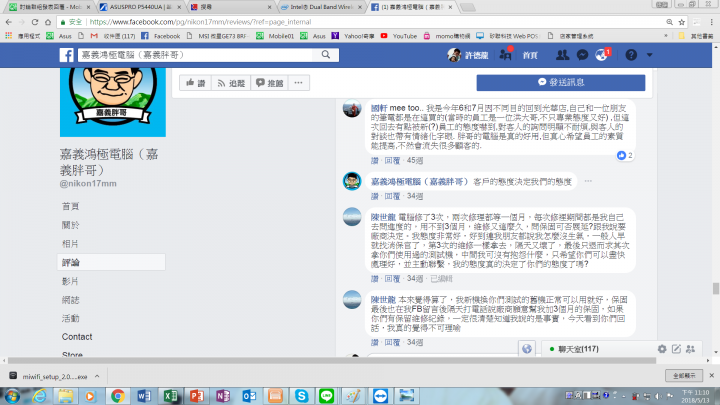
Task: Click the avatar of the 國軒 comment
Action: click(x=352, y=109)
